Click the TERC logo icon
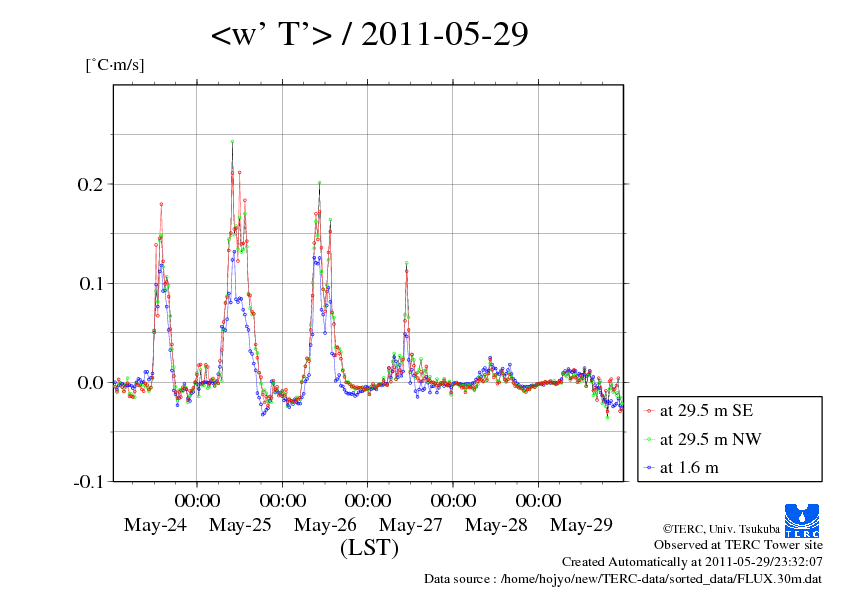The image size is (842, 595). click(x=802, y=521)
